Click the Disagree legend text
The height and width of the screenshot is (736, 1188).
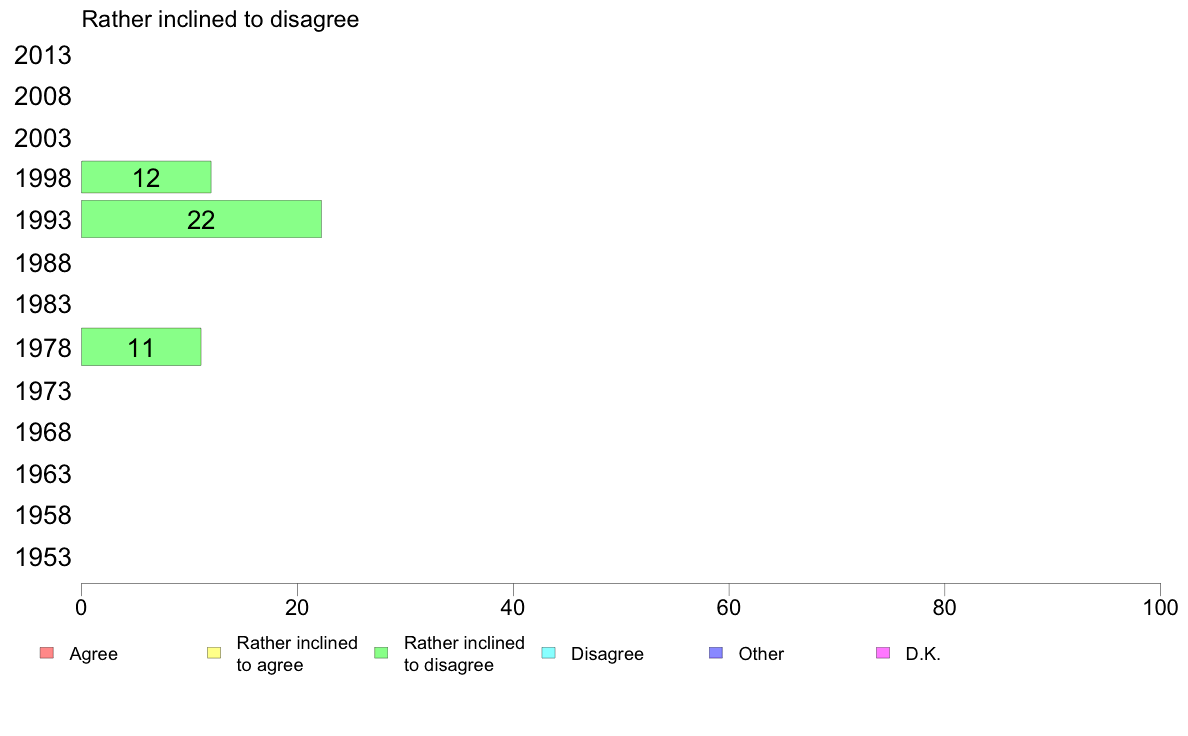(x=607, y=654)
